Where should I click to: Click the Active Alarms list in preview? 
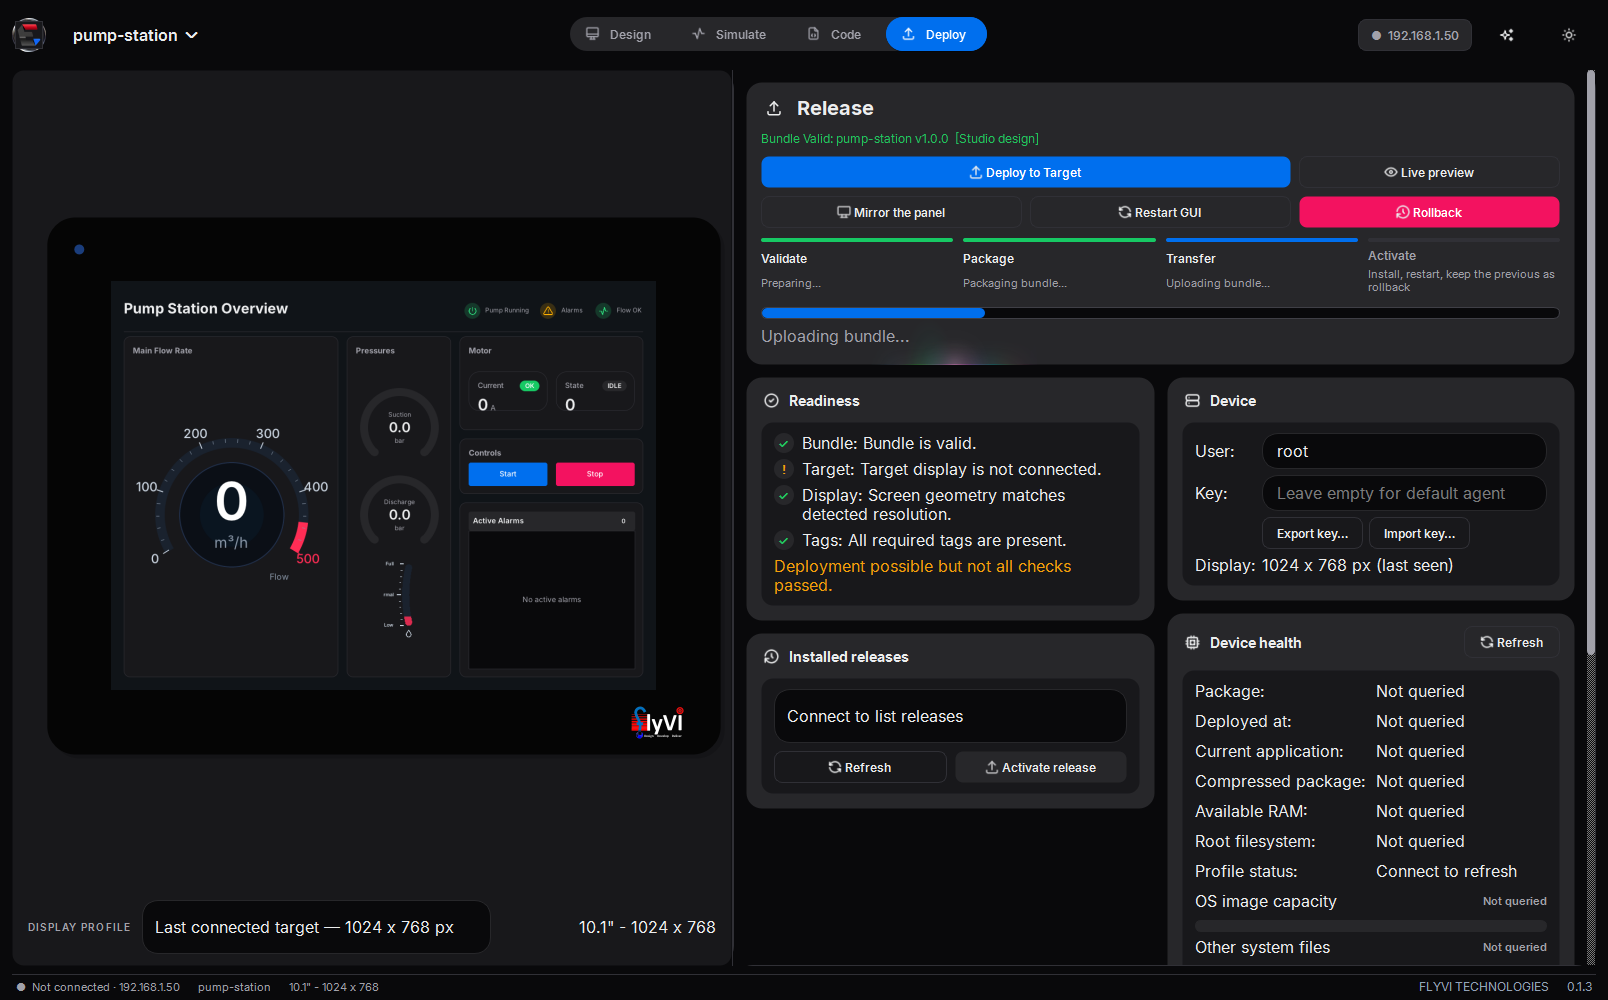[x=551, y=590]
